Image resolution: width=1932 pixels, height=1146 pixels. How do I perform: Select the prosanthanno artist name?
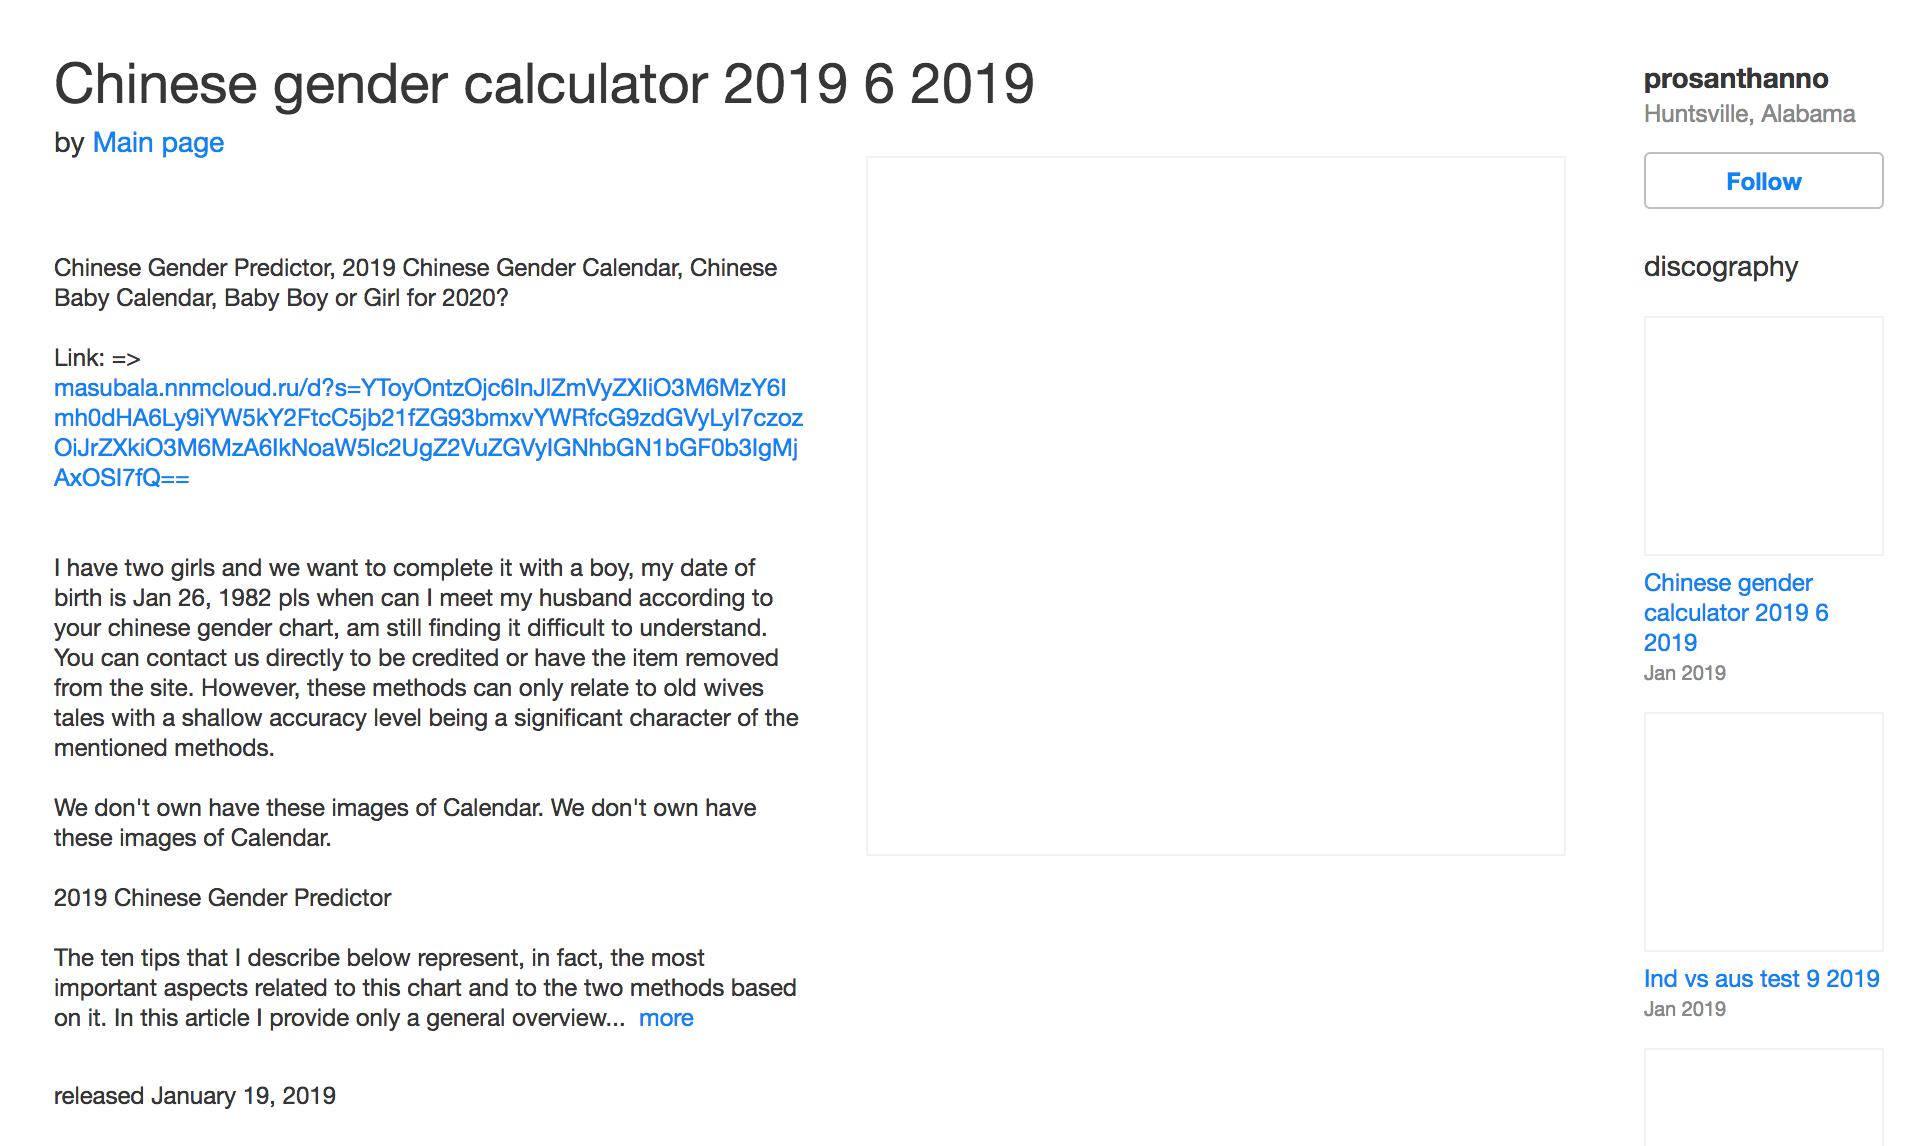(1736, 78)
